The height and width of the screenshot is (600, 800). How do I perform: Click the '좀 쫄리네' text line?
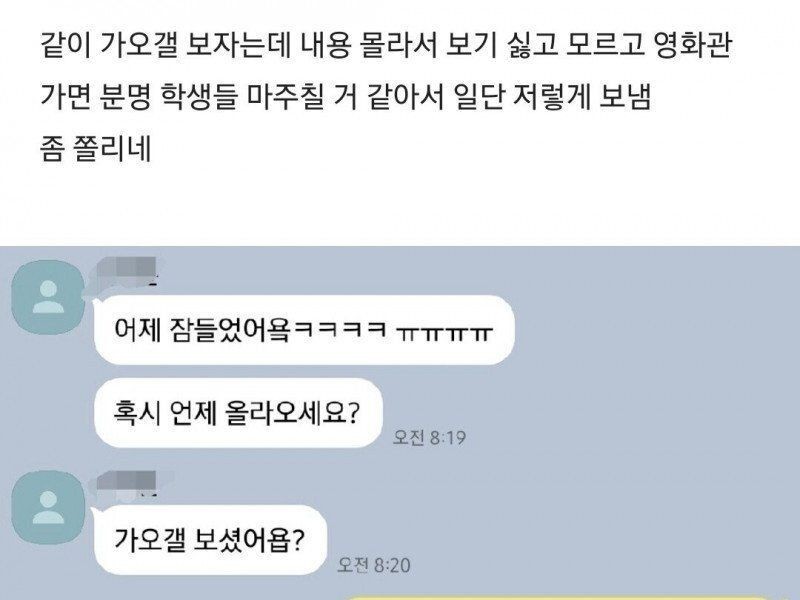click(x=95, y=149)
